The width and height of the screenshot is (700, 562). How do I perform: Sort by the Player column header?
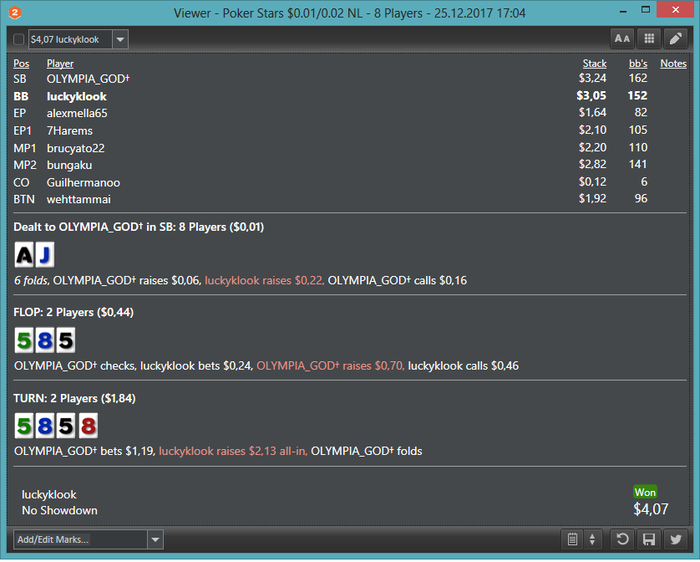coord(60,63)
